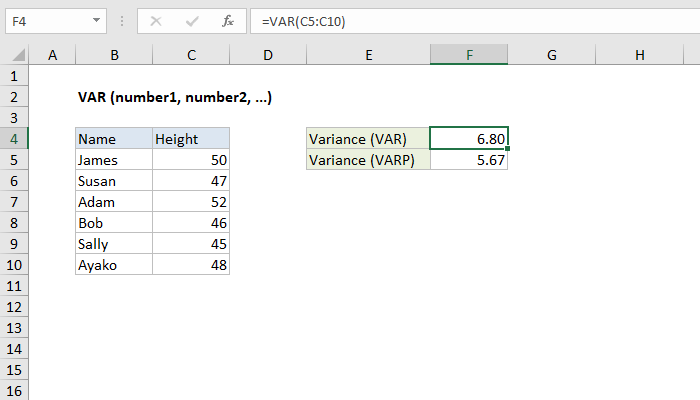Select the result cell showing 6.80
Image resolution: width=700 pixels, height=400 pixels.
[469, 138]
